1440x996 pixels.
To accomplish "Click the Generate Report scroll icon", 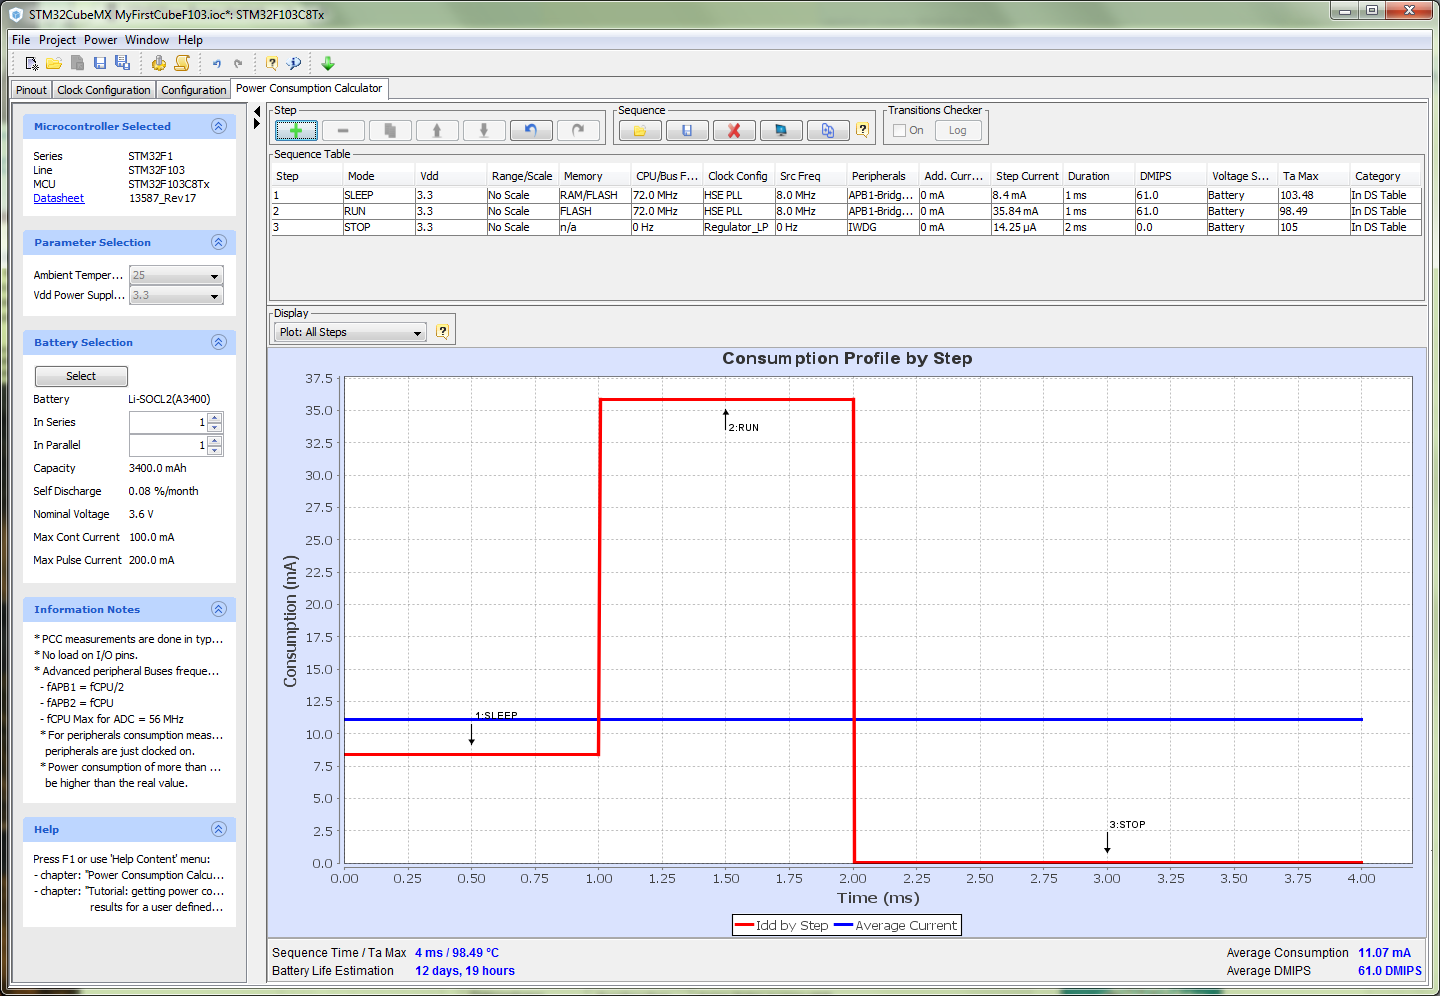I will [x=182, y=63].
